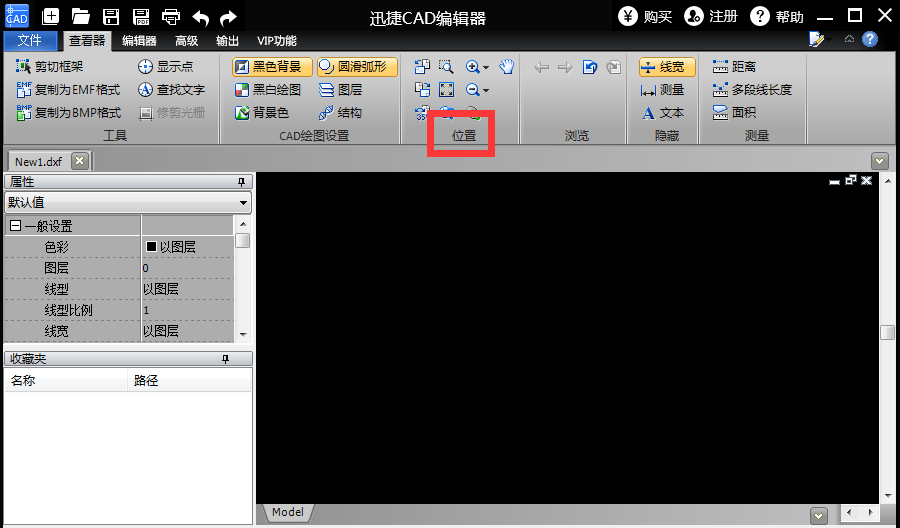Viewport: 900px width, 528px height.
Task: Open the 查找文字 find text tool
Action: tap(171, 90)
